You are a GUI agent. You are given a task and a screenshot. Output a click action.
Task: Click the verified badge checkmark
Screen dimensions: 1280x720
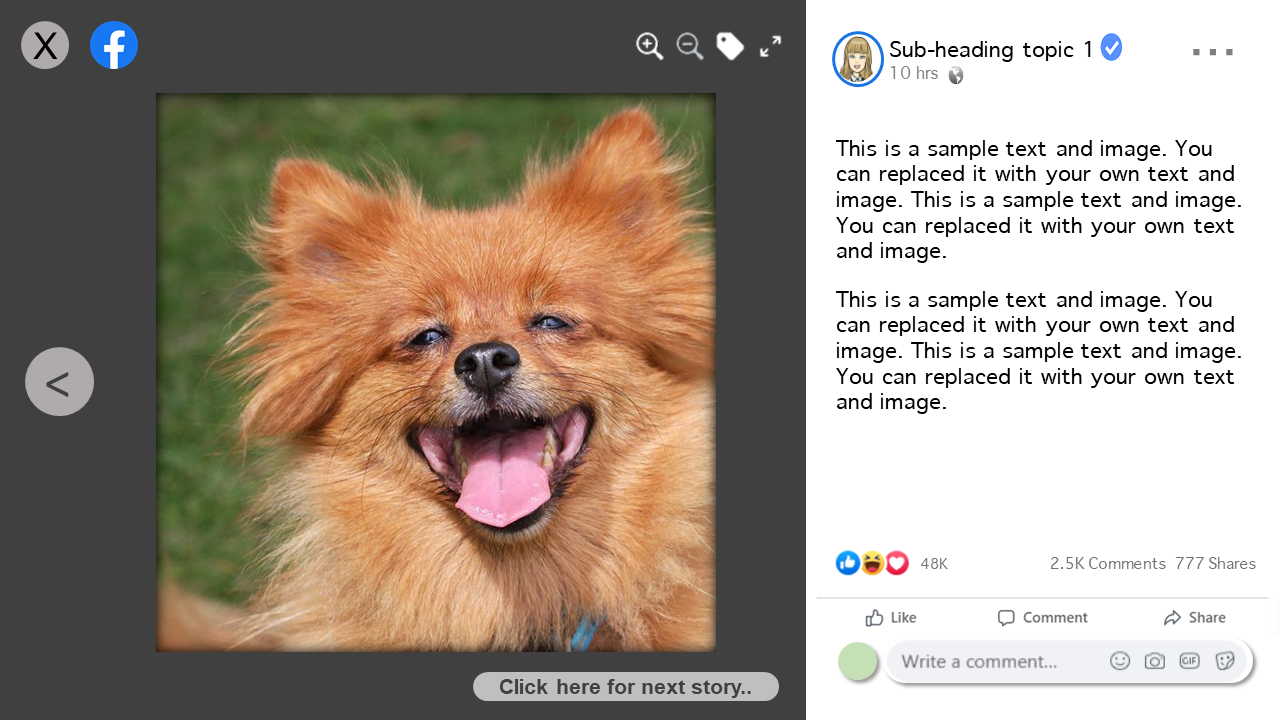coord(1111,47)
